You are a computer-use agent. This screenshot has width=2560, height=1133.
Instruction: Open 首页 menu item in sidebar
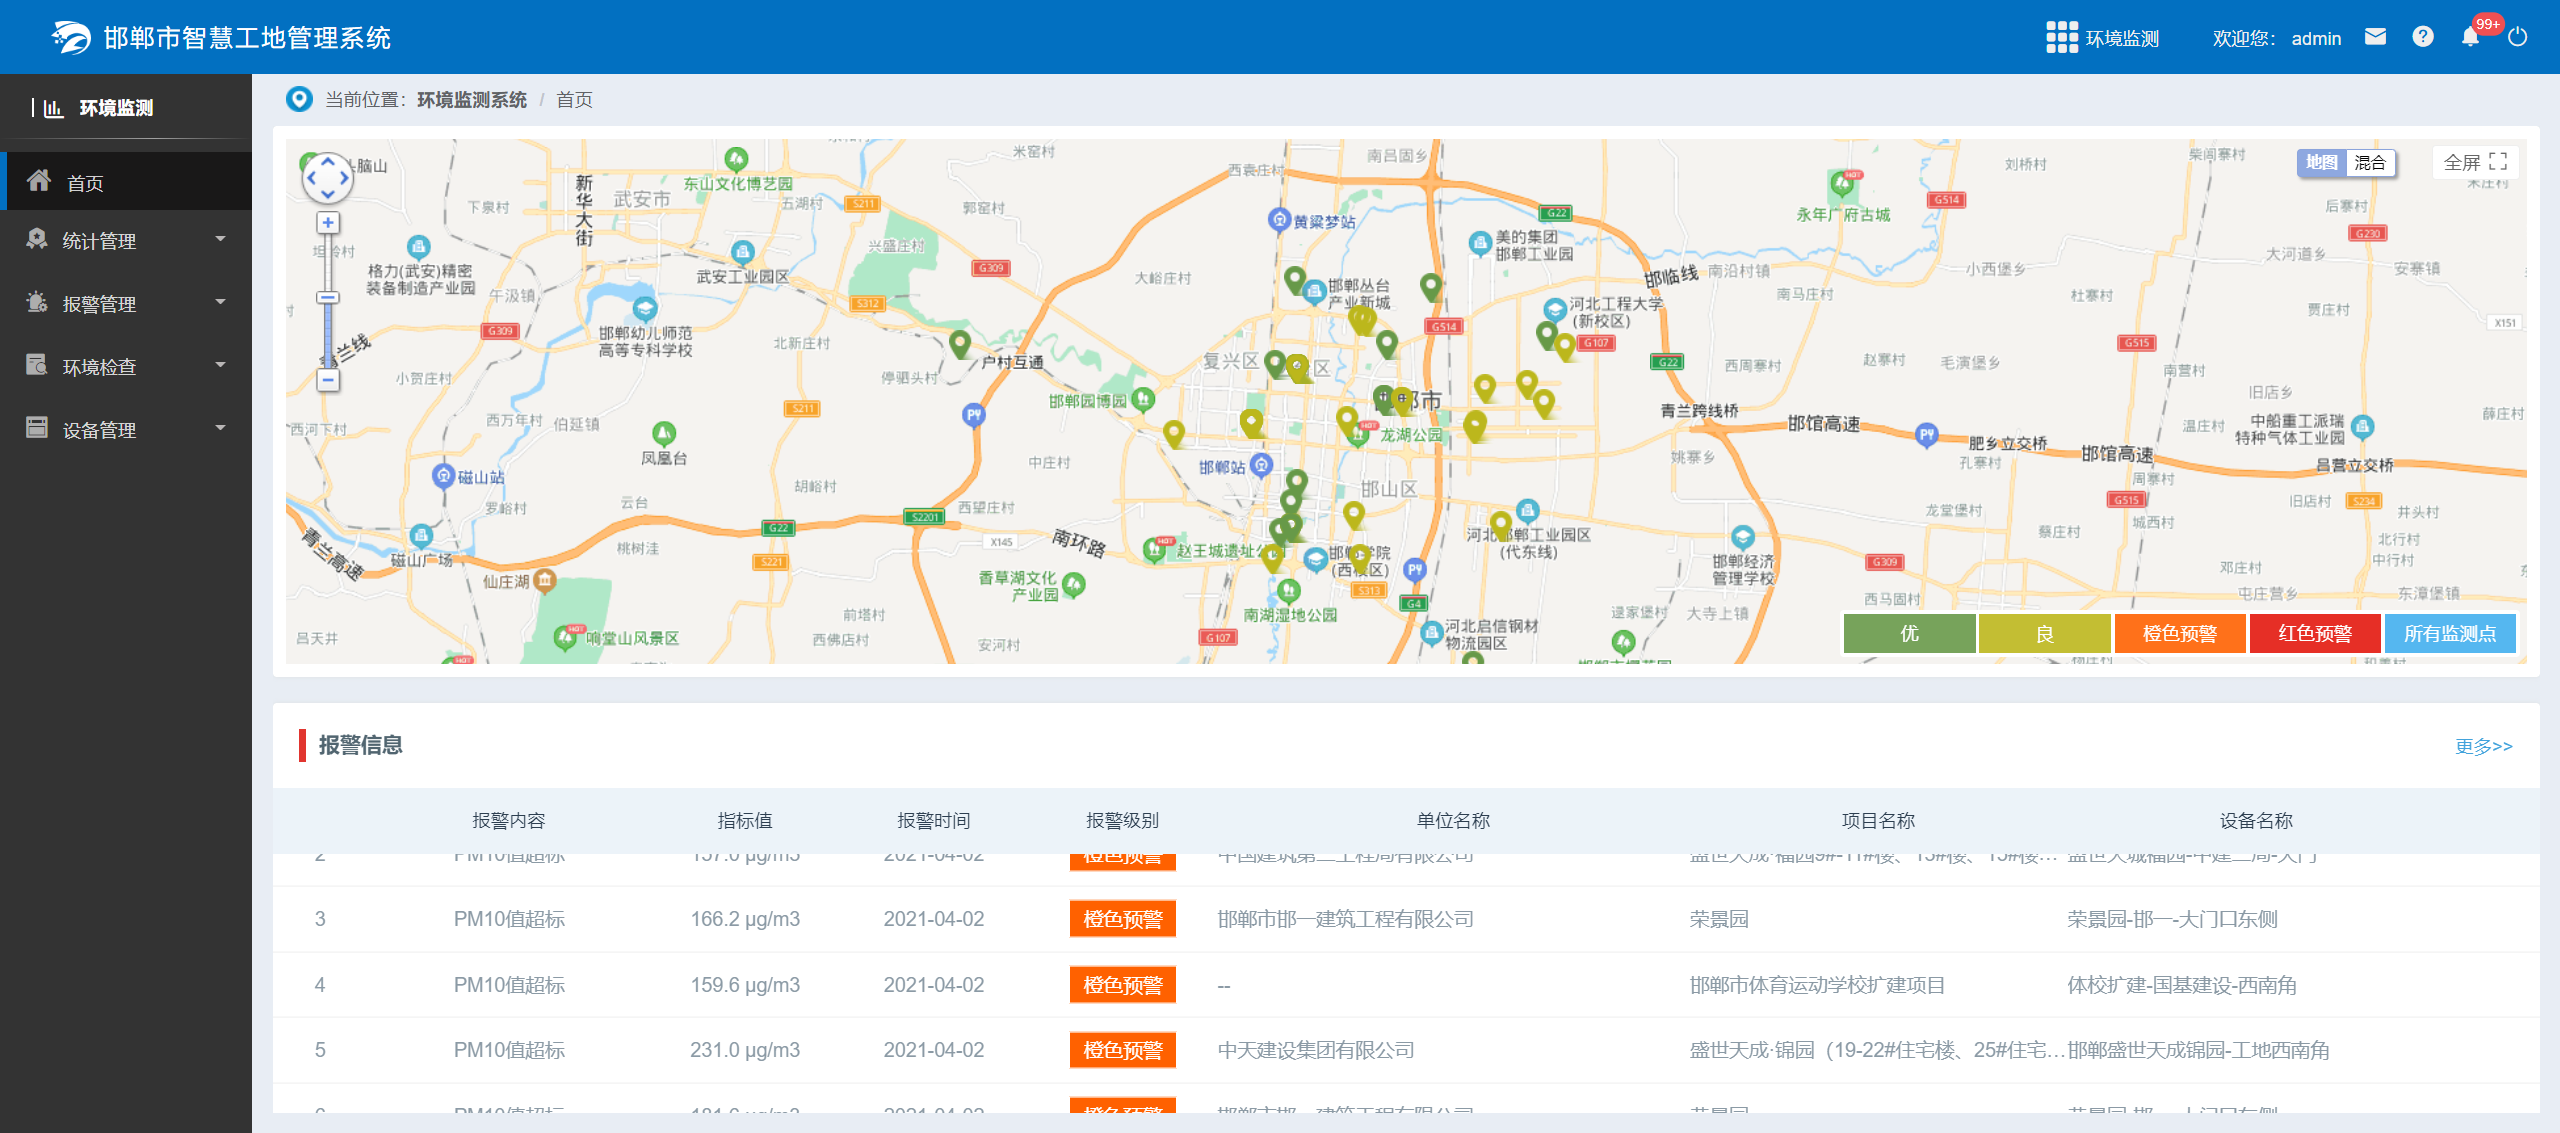click(126, 182)
